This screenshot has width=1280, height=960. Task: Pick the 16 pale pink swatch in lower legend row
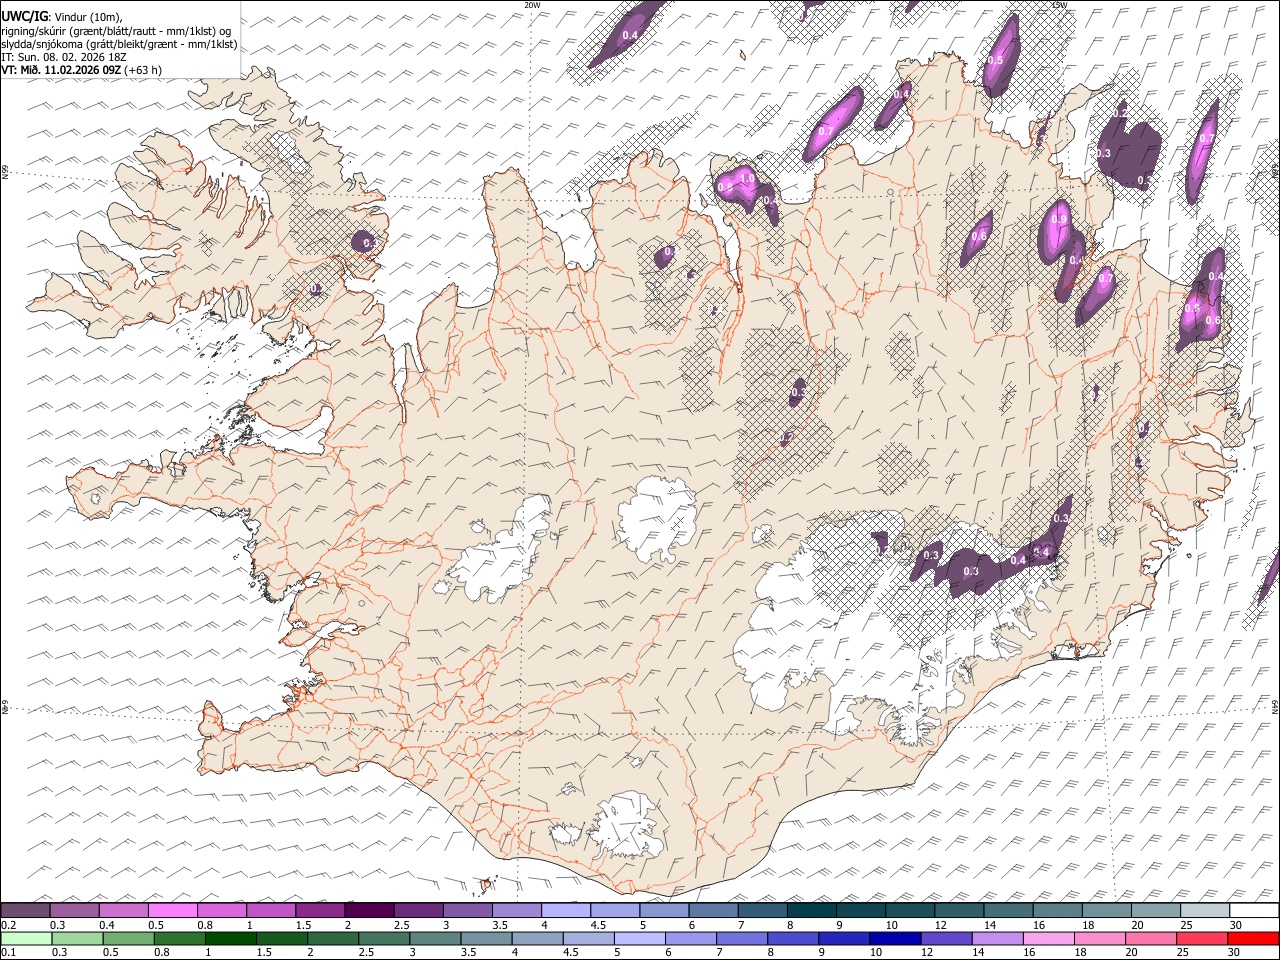coord(1049,938)
